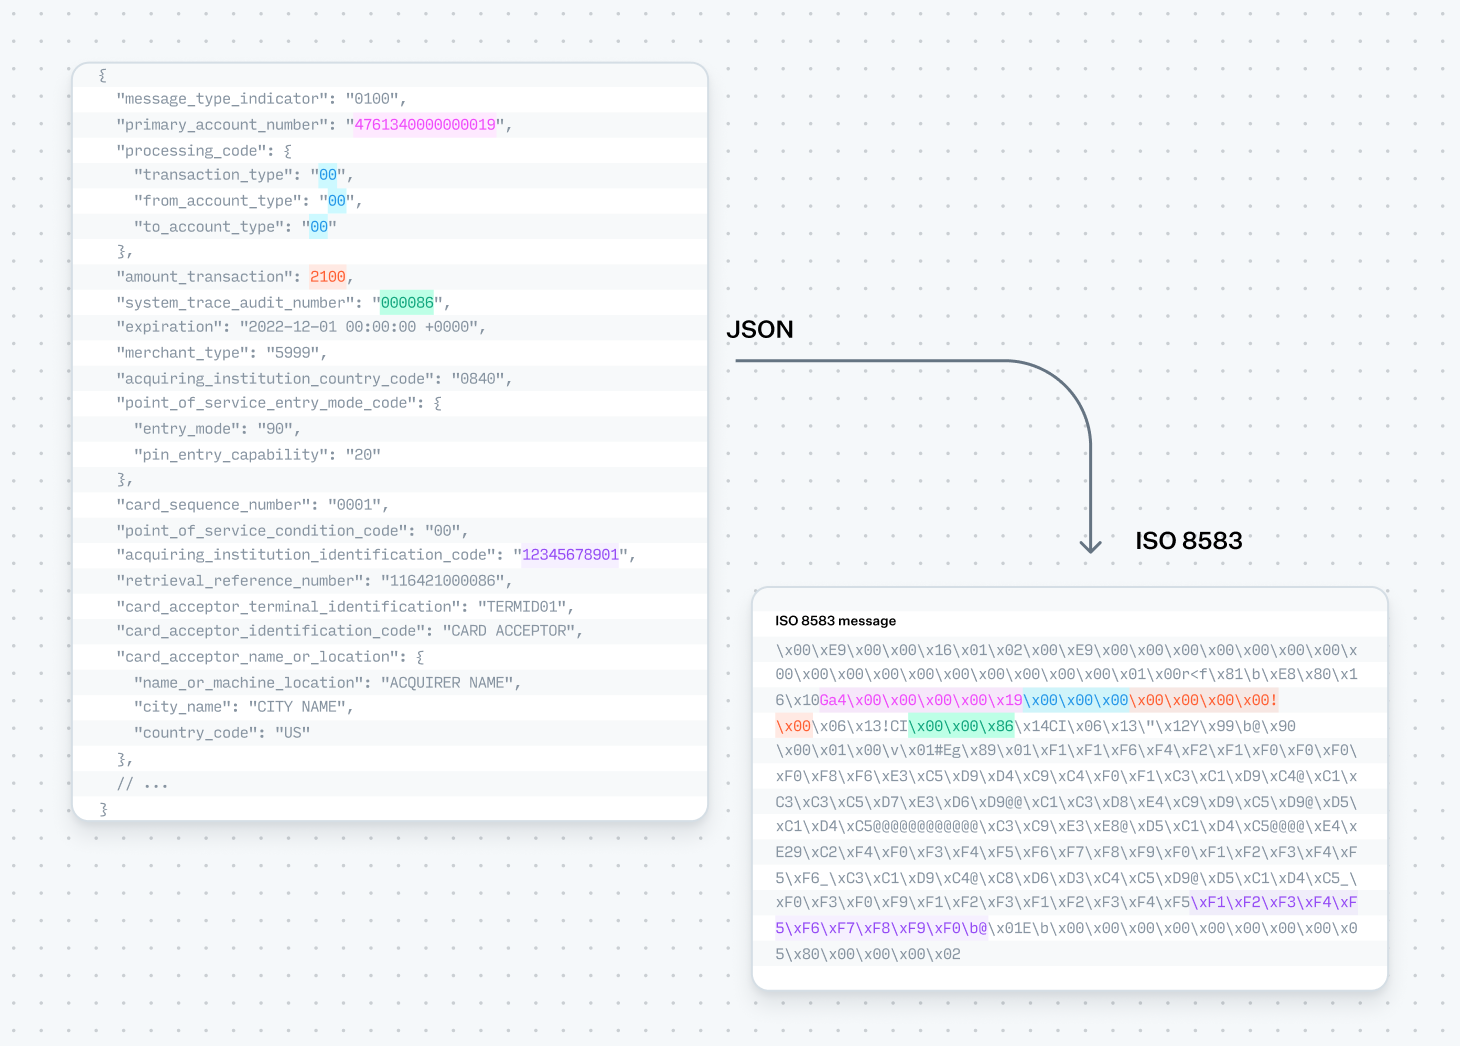Click the ISO 8583 heading label
Viewport: 1460px width, 1046px height.
pos(1188,541)
